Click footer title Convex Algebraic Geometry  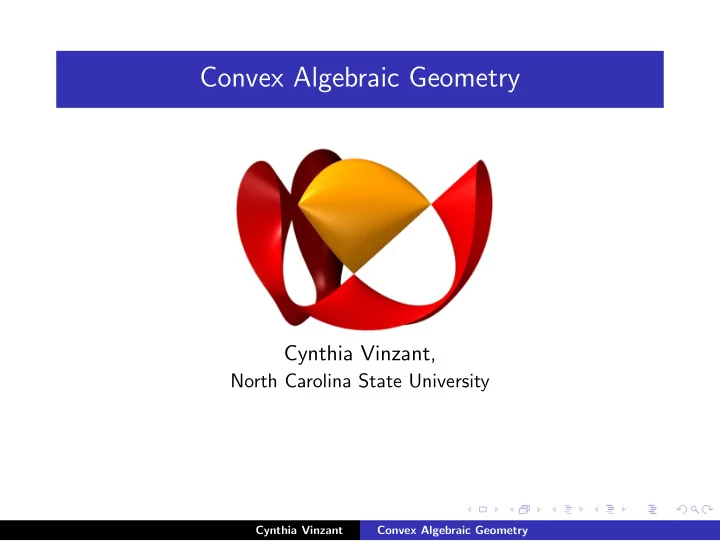(x=452, y=530)
